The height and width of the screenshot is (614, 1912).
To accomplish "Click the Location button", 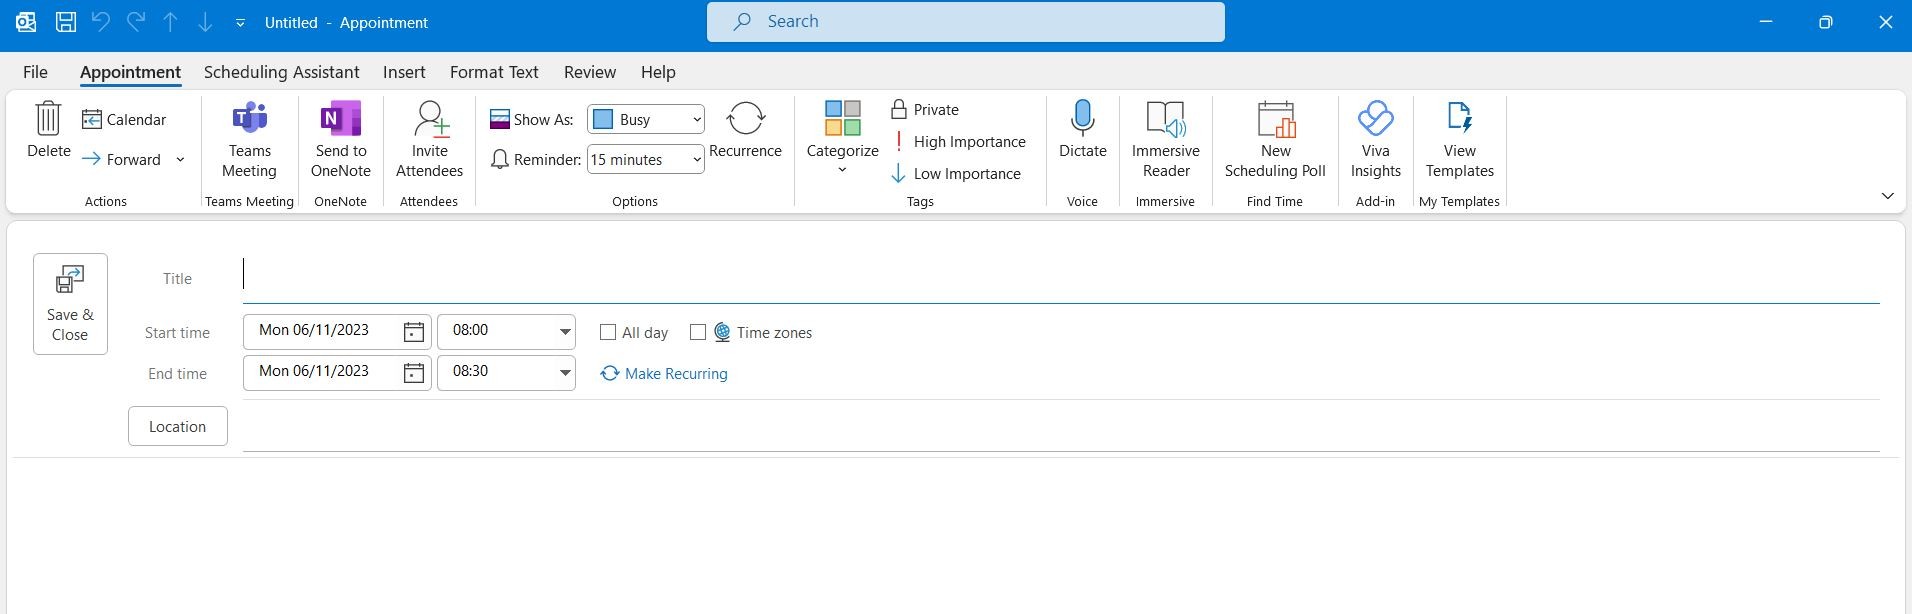I will tap(178, 426).
